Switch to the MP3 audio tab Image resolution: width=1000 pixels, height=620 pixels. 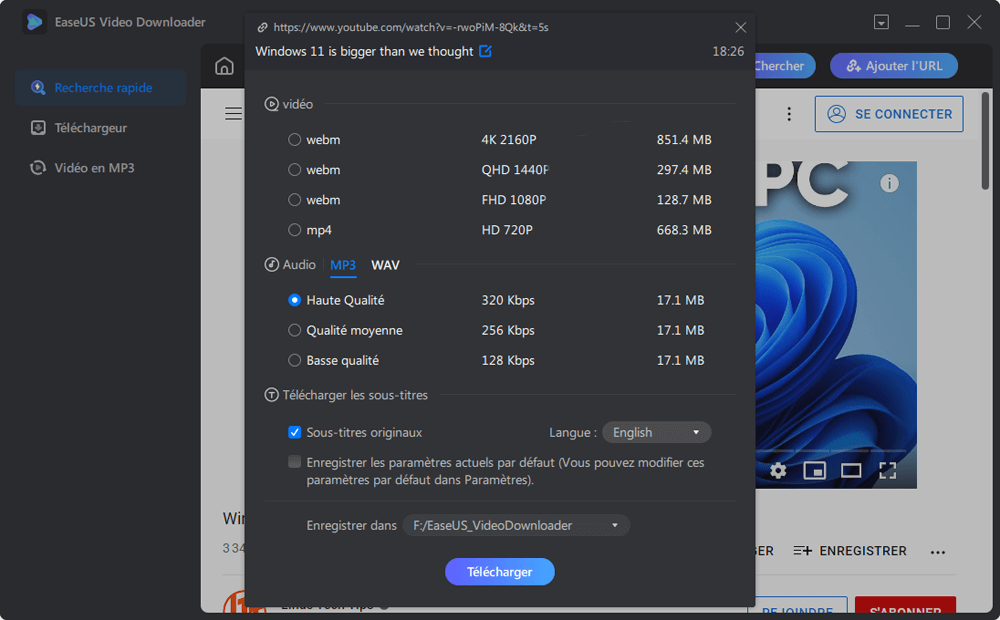pos(343,265)
